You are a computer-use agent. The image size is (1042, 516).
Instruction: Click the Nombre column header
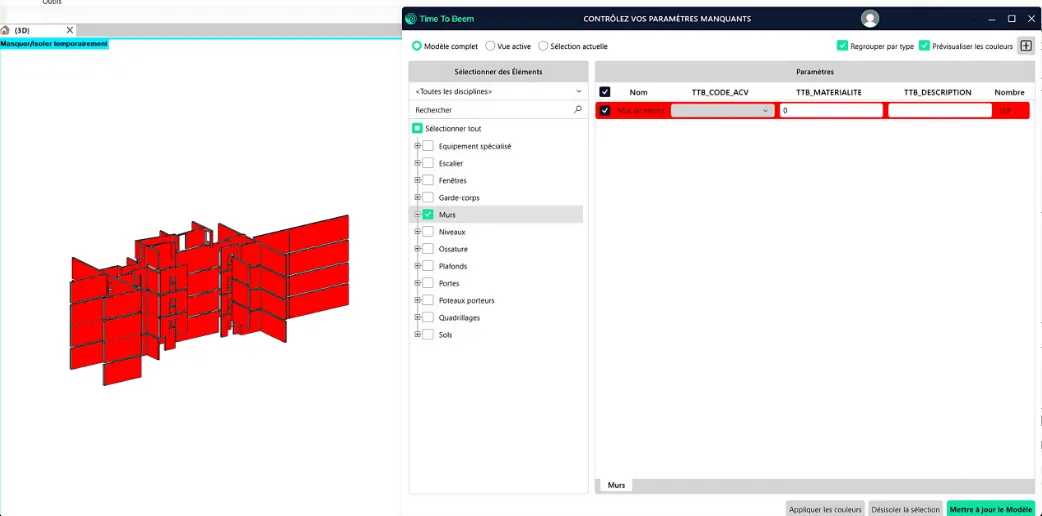tap(1009, 92)
